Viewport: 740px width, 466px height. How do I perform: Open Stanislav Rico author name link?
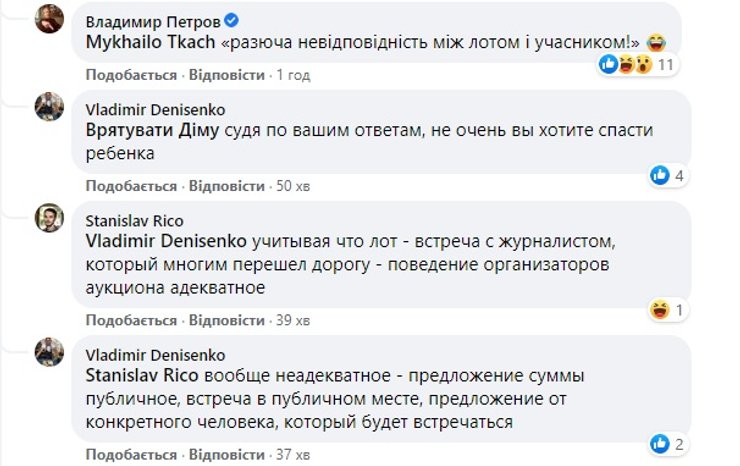[x=129, y=221]
